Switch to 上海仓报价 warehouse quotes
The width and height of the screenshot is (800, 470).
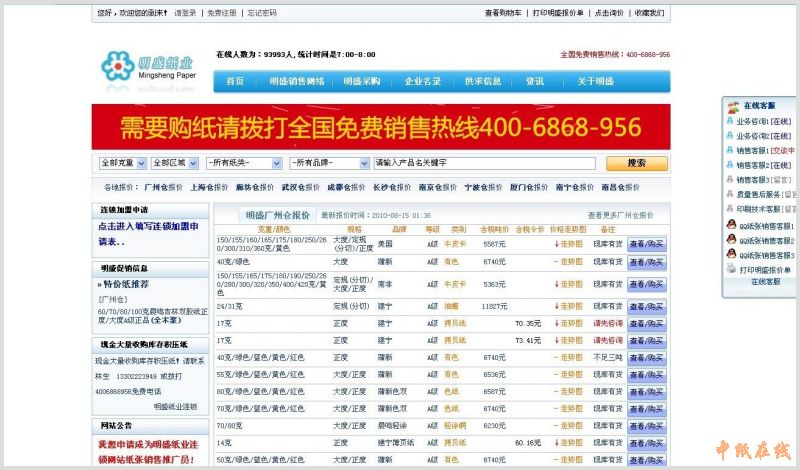point(209,187)
